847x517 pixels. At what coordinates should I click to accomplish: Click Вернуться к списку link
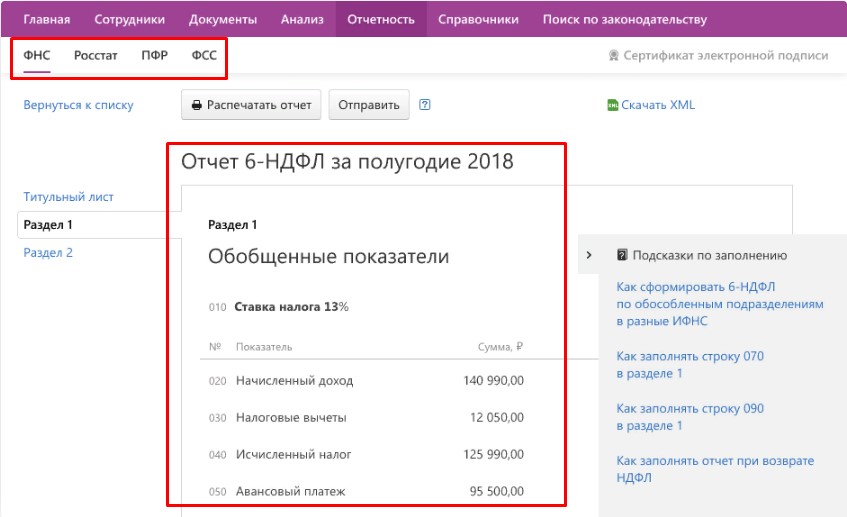(x=78, y=105)
